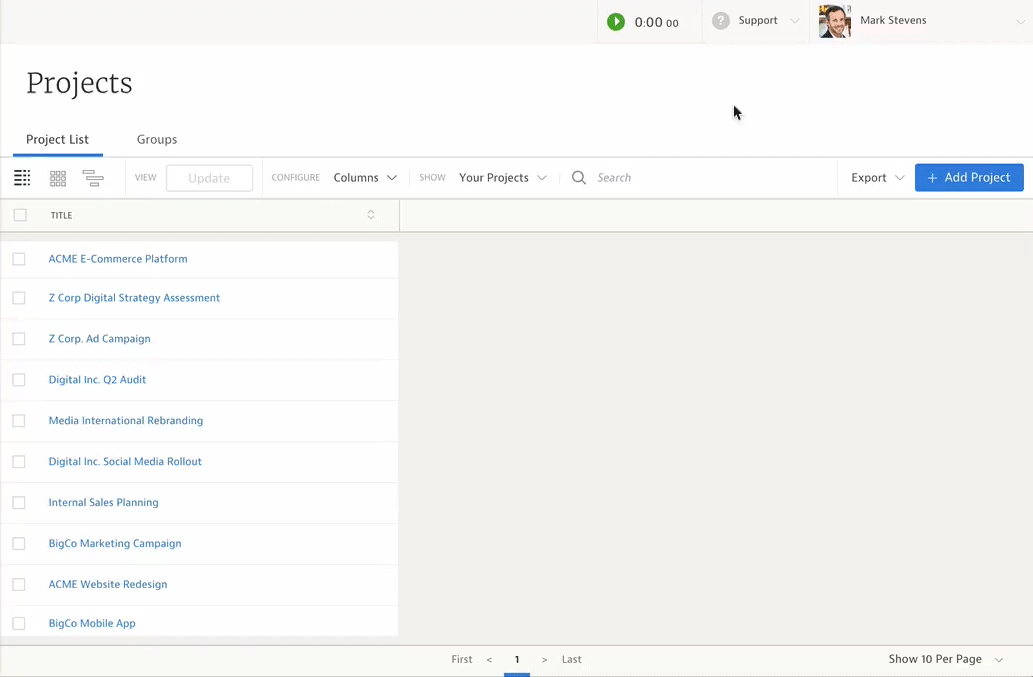Select the Project List tab
The height and width of the screenshot is (677, 1033).
57,140
